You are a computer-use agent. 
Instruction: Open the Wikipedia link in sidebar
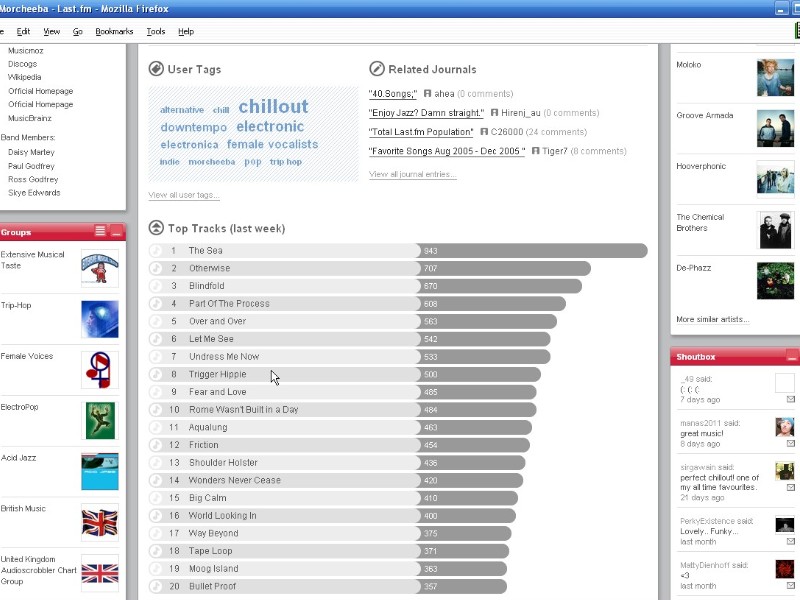click(24, 77)
